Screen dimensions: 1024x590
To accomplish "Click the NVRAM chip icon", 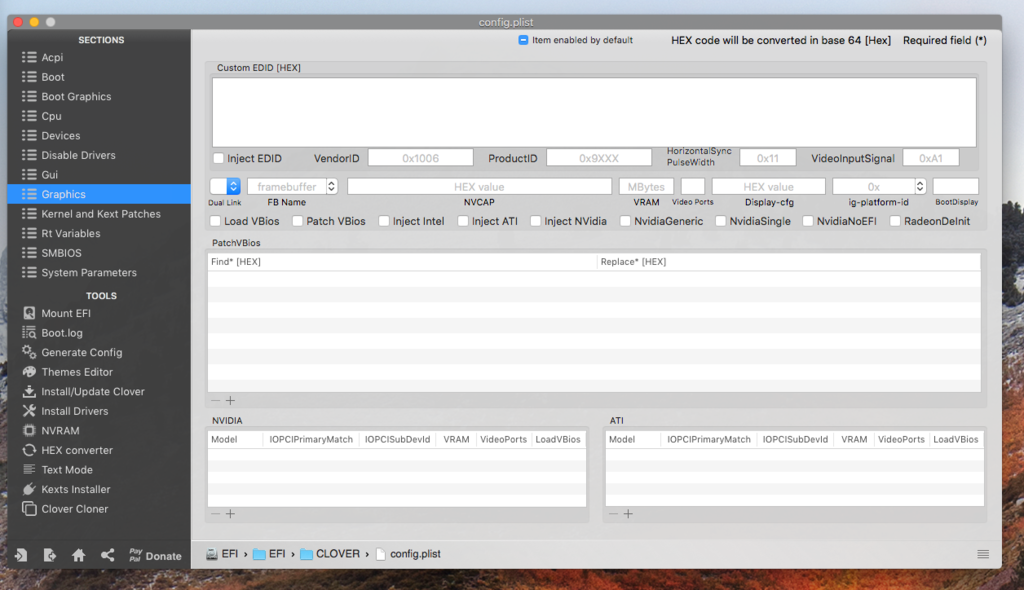I will tap(29, 431).
